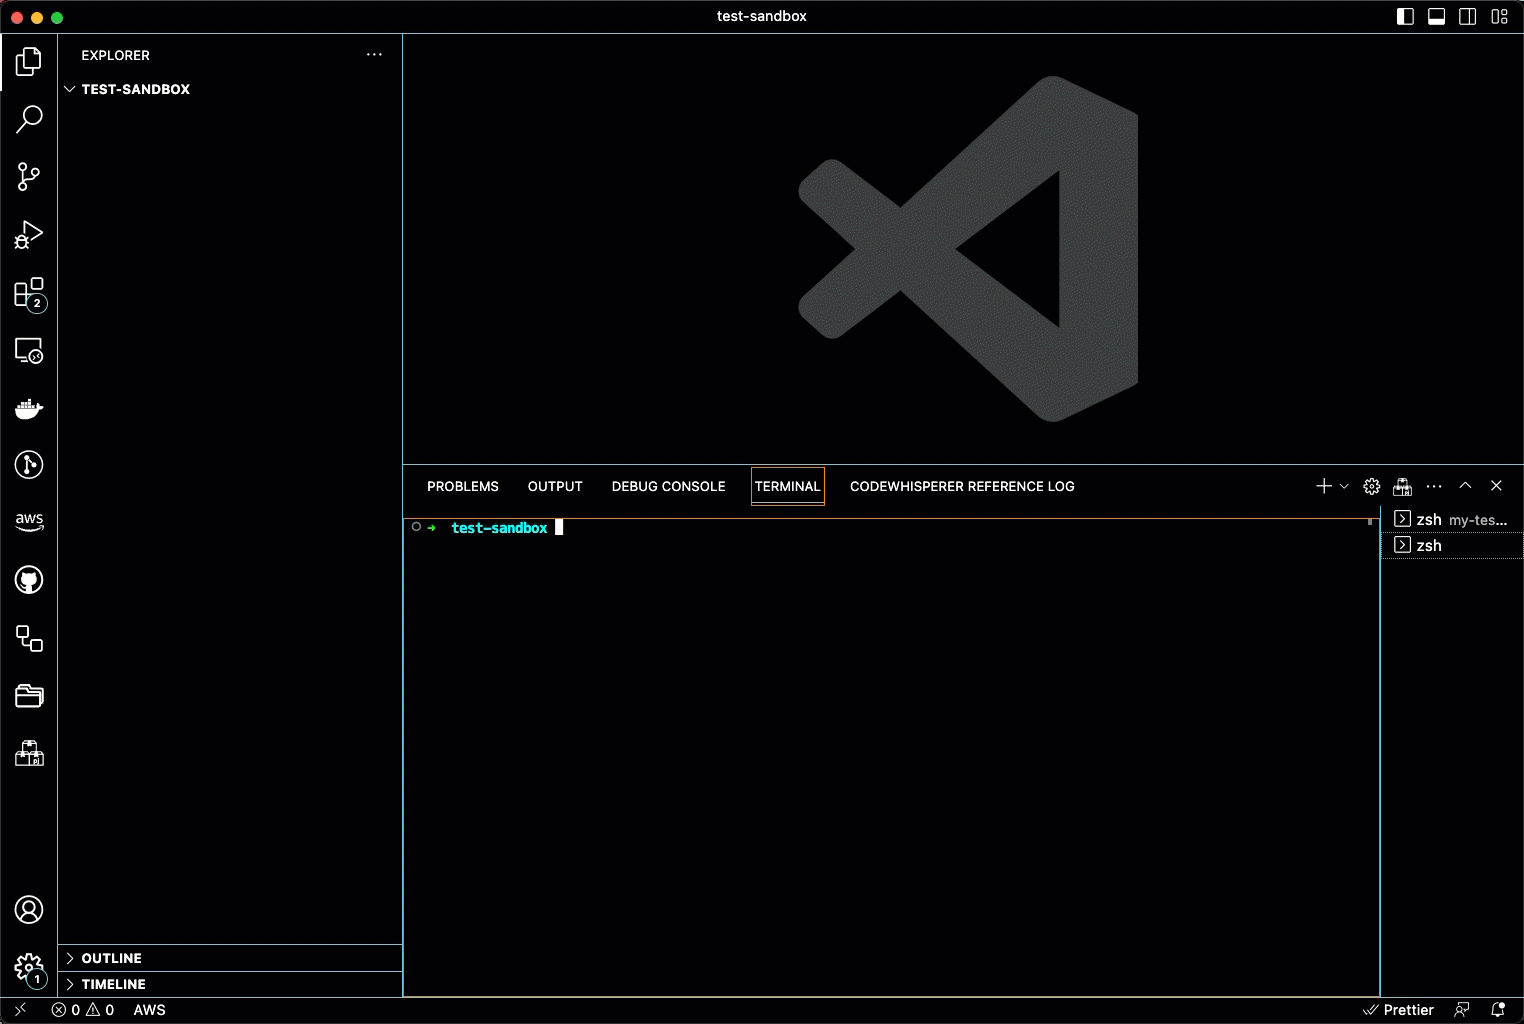
Task: Click the AWS status bar item
Action: pos(150,1010)
